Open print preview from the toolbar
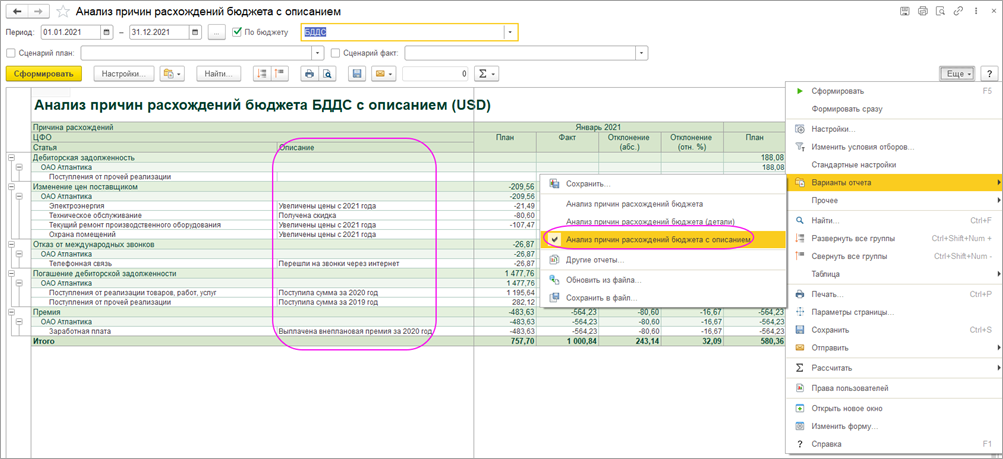Screen dimensions: 1003x459 [327, 74]
